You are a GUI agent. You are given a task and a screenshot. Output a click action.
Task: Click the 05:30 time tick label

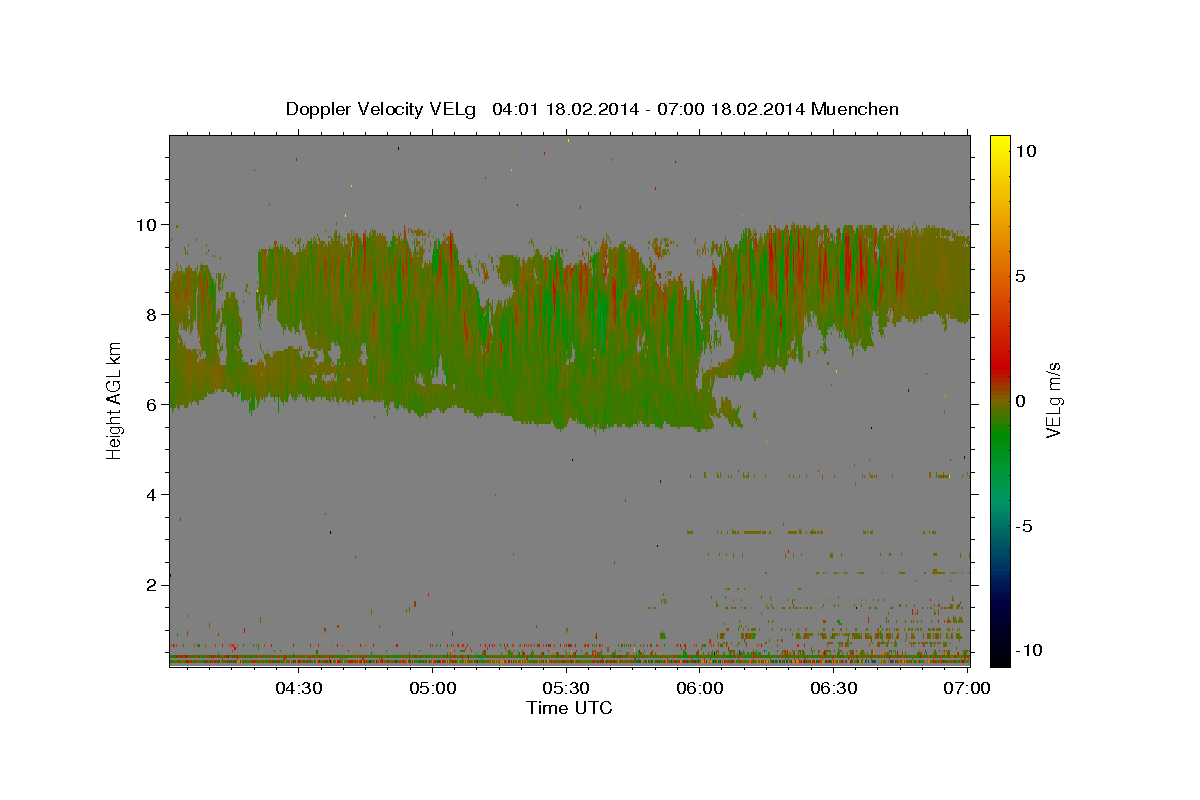coord(566,688)
